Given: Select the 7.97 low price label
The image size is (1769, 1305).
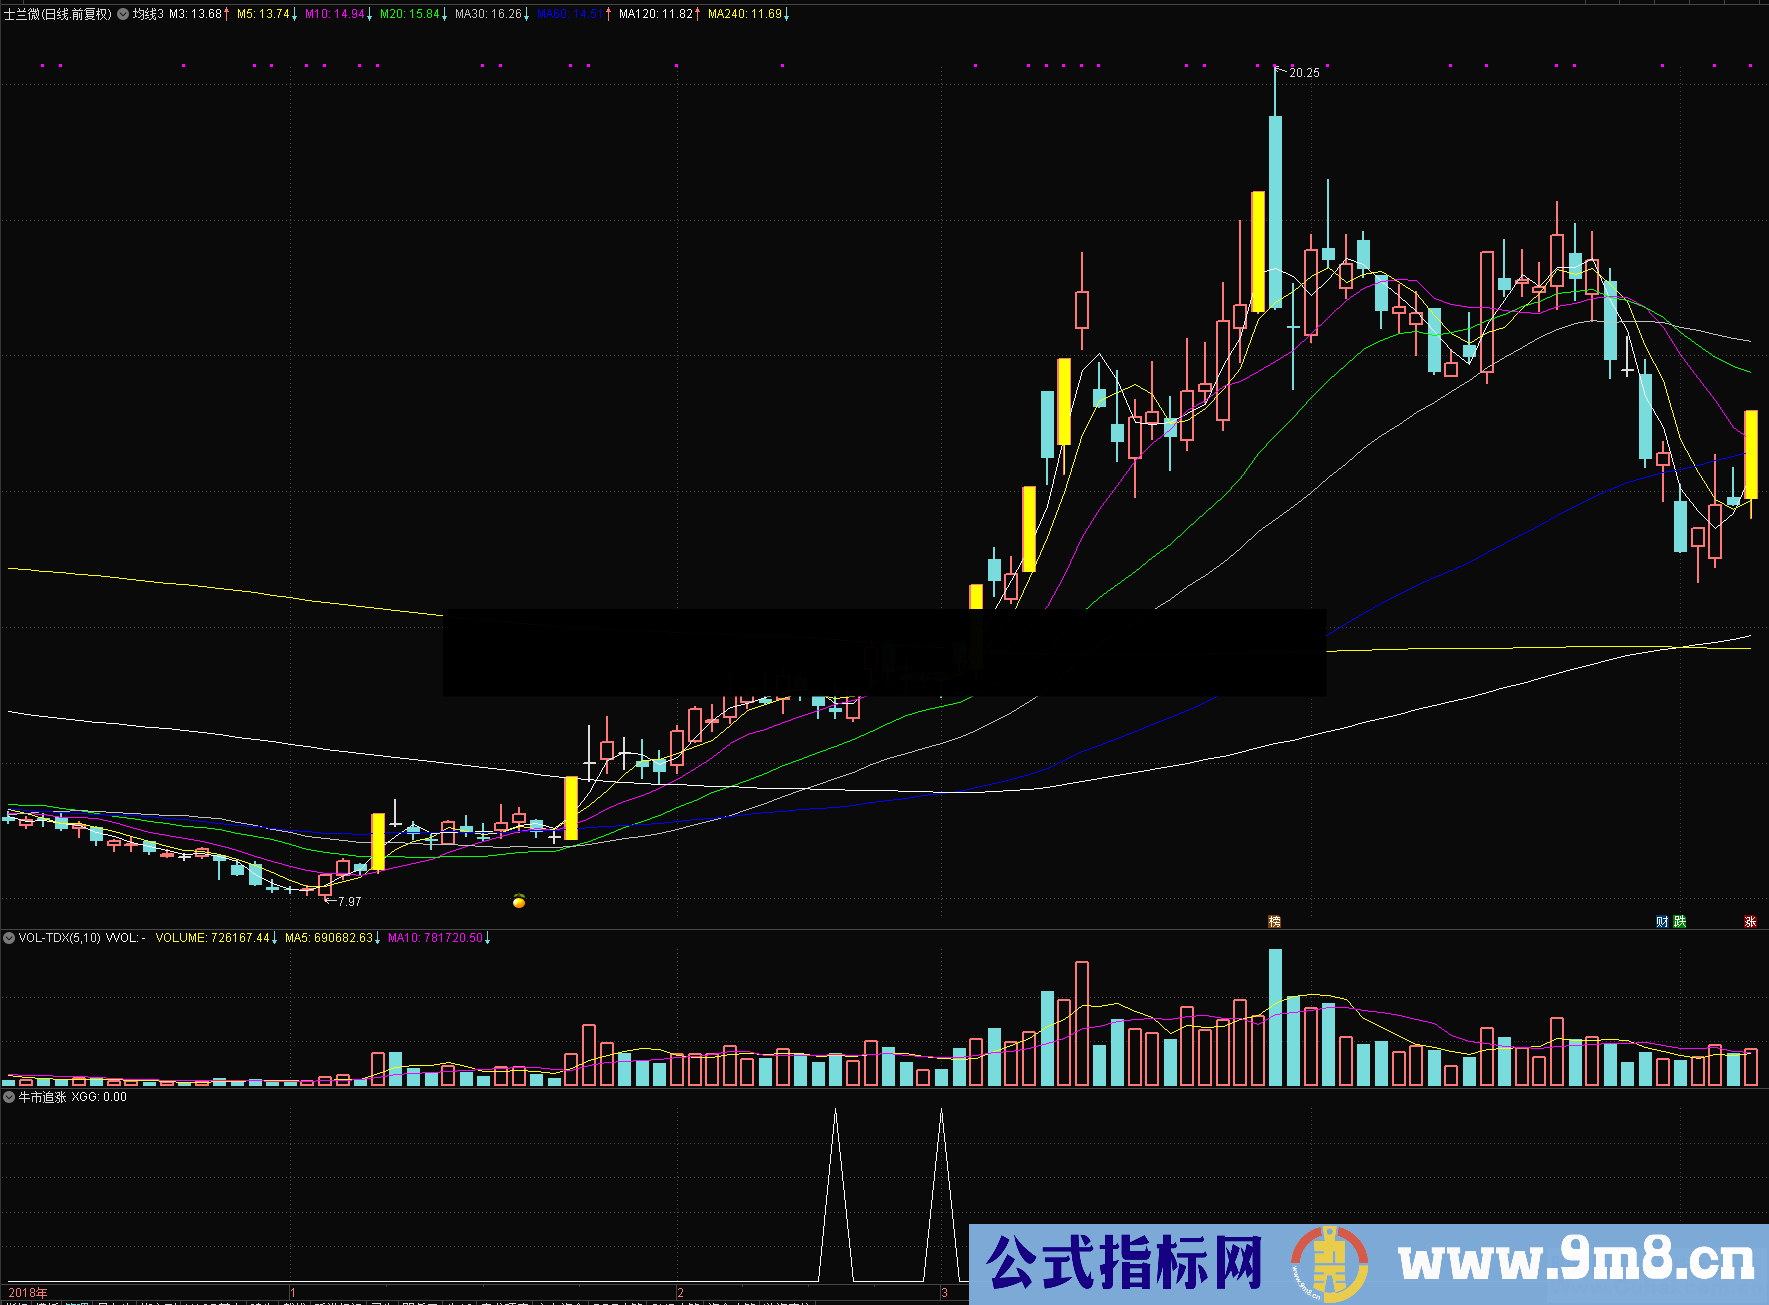Looking at the screenshot, I should tap(349, 902).
